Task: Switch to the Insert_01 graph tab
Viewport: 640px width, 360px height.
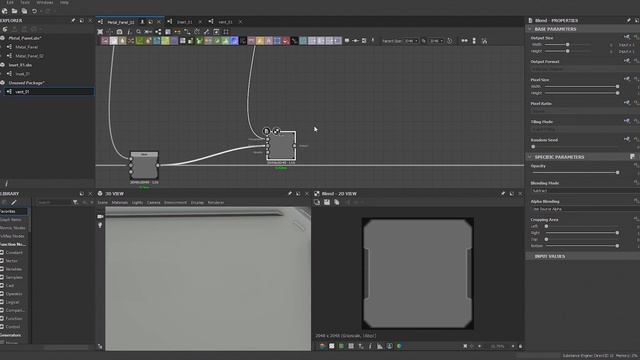Action: click(184, 22)
